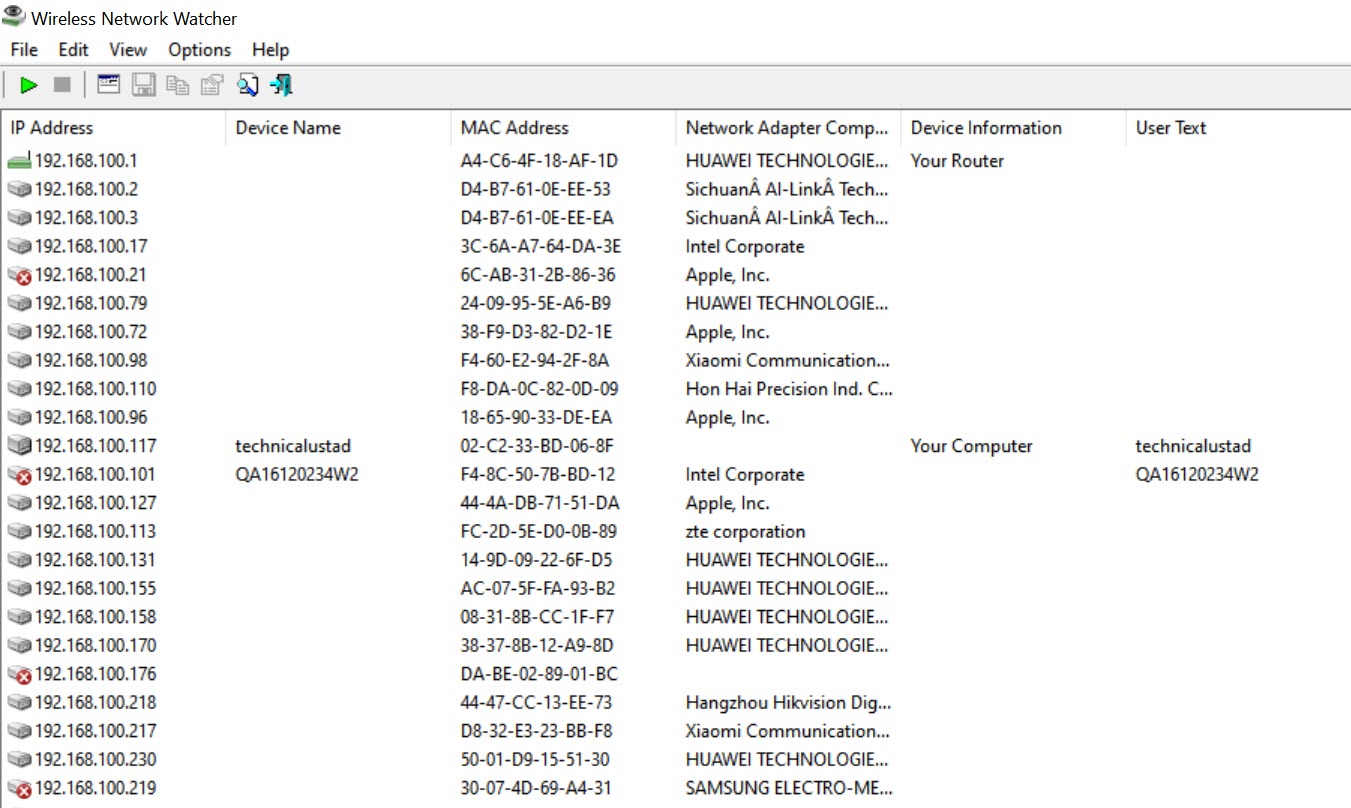
Task: Open Advanced Options window icon in toolbar
Action: pyautogui.click(x=109, y=85)
